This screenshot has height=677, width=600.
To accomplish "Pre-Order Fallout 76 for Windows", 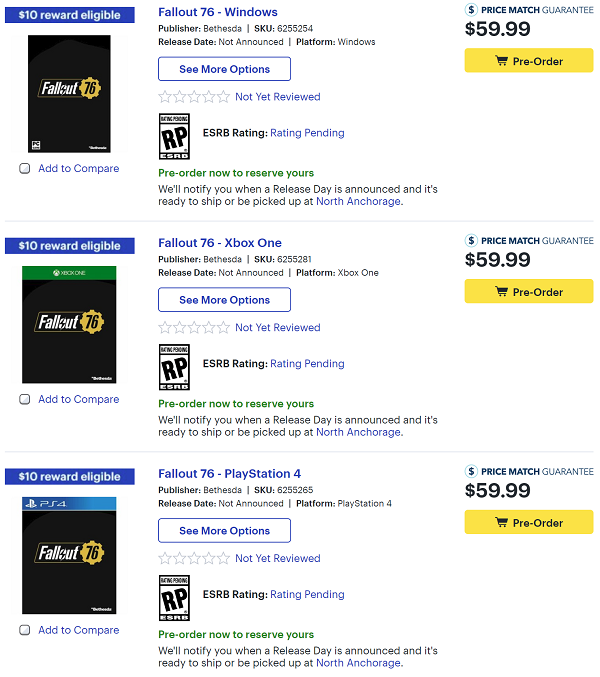I will [x=529, y=61].
